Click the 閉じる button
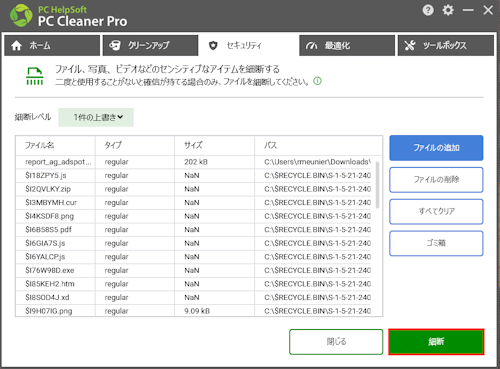The width and height of the screenshot is (500, 369). pyautogui.click(x=336, y=342)
